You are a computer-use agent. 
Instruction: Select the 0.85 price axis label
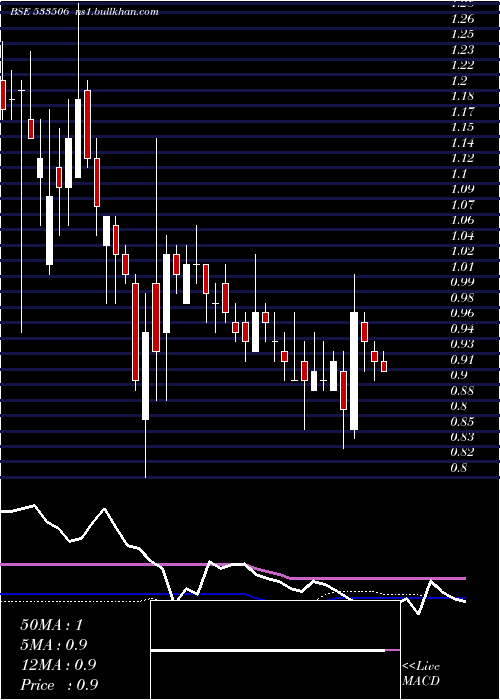coord(462,421)
